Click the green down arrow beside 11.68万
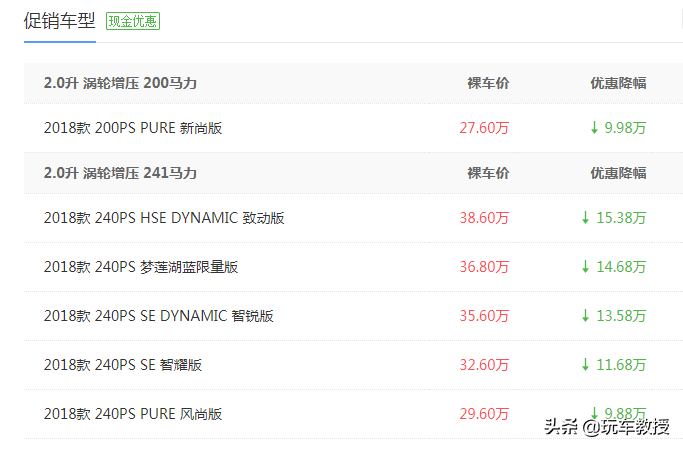The width and height of the screenshot is (683, 449). point(586,364)
